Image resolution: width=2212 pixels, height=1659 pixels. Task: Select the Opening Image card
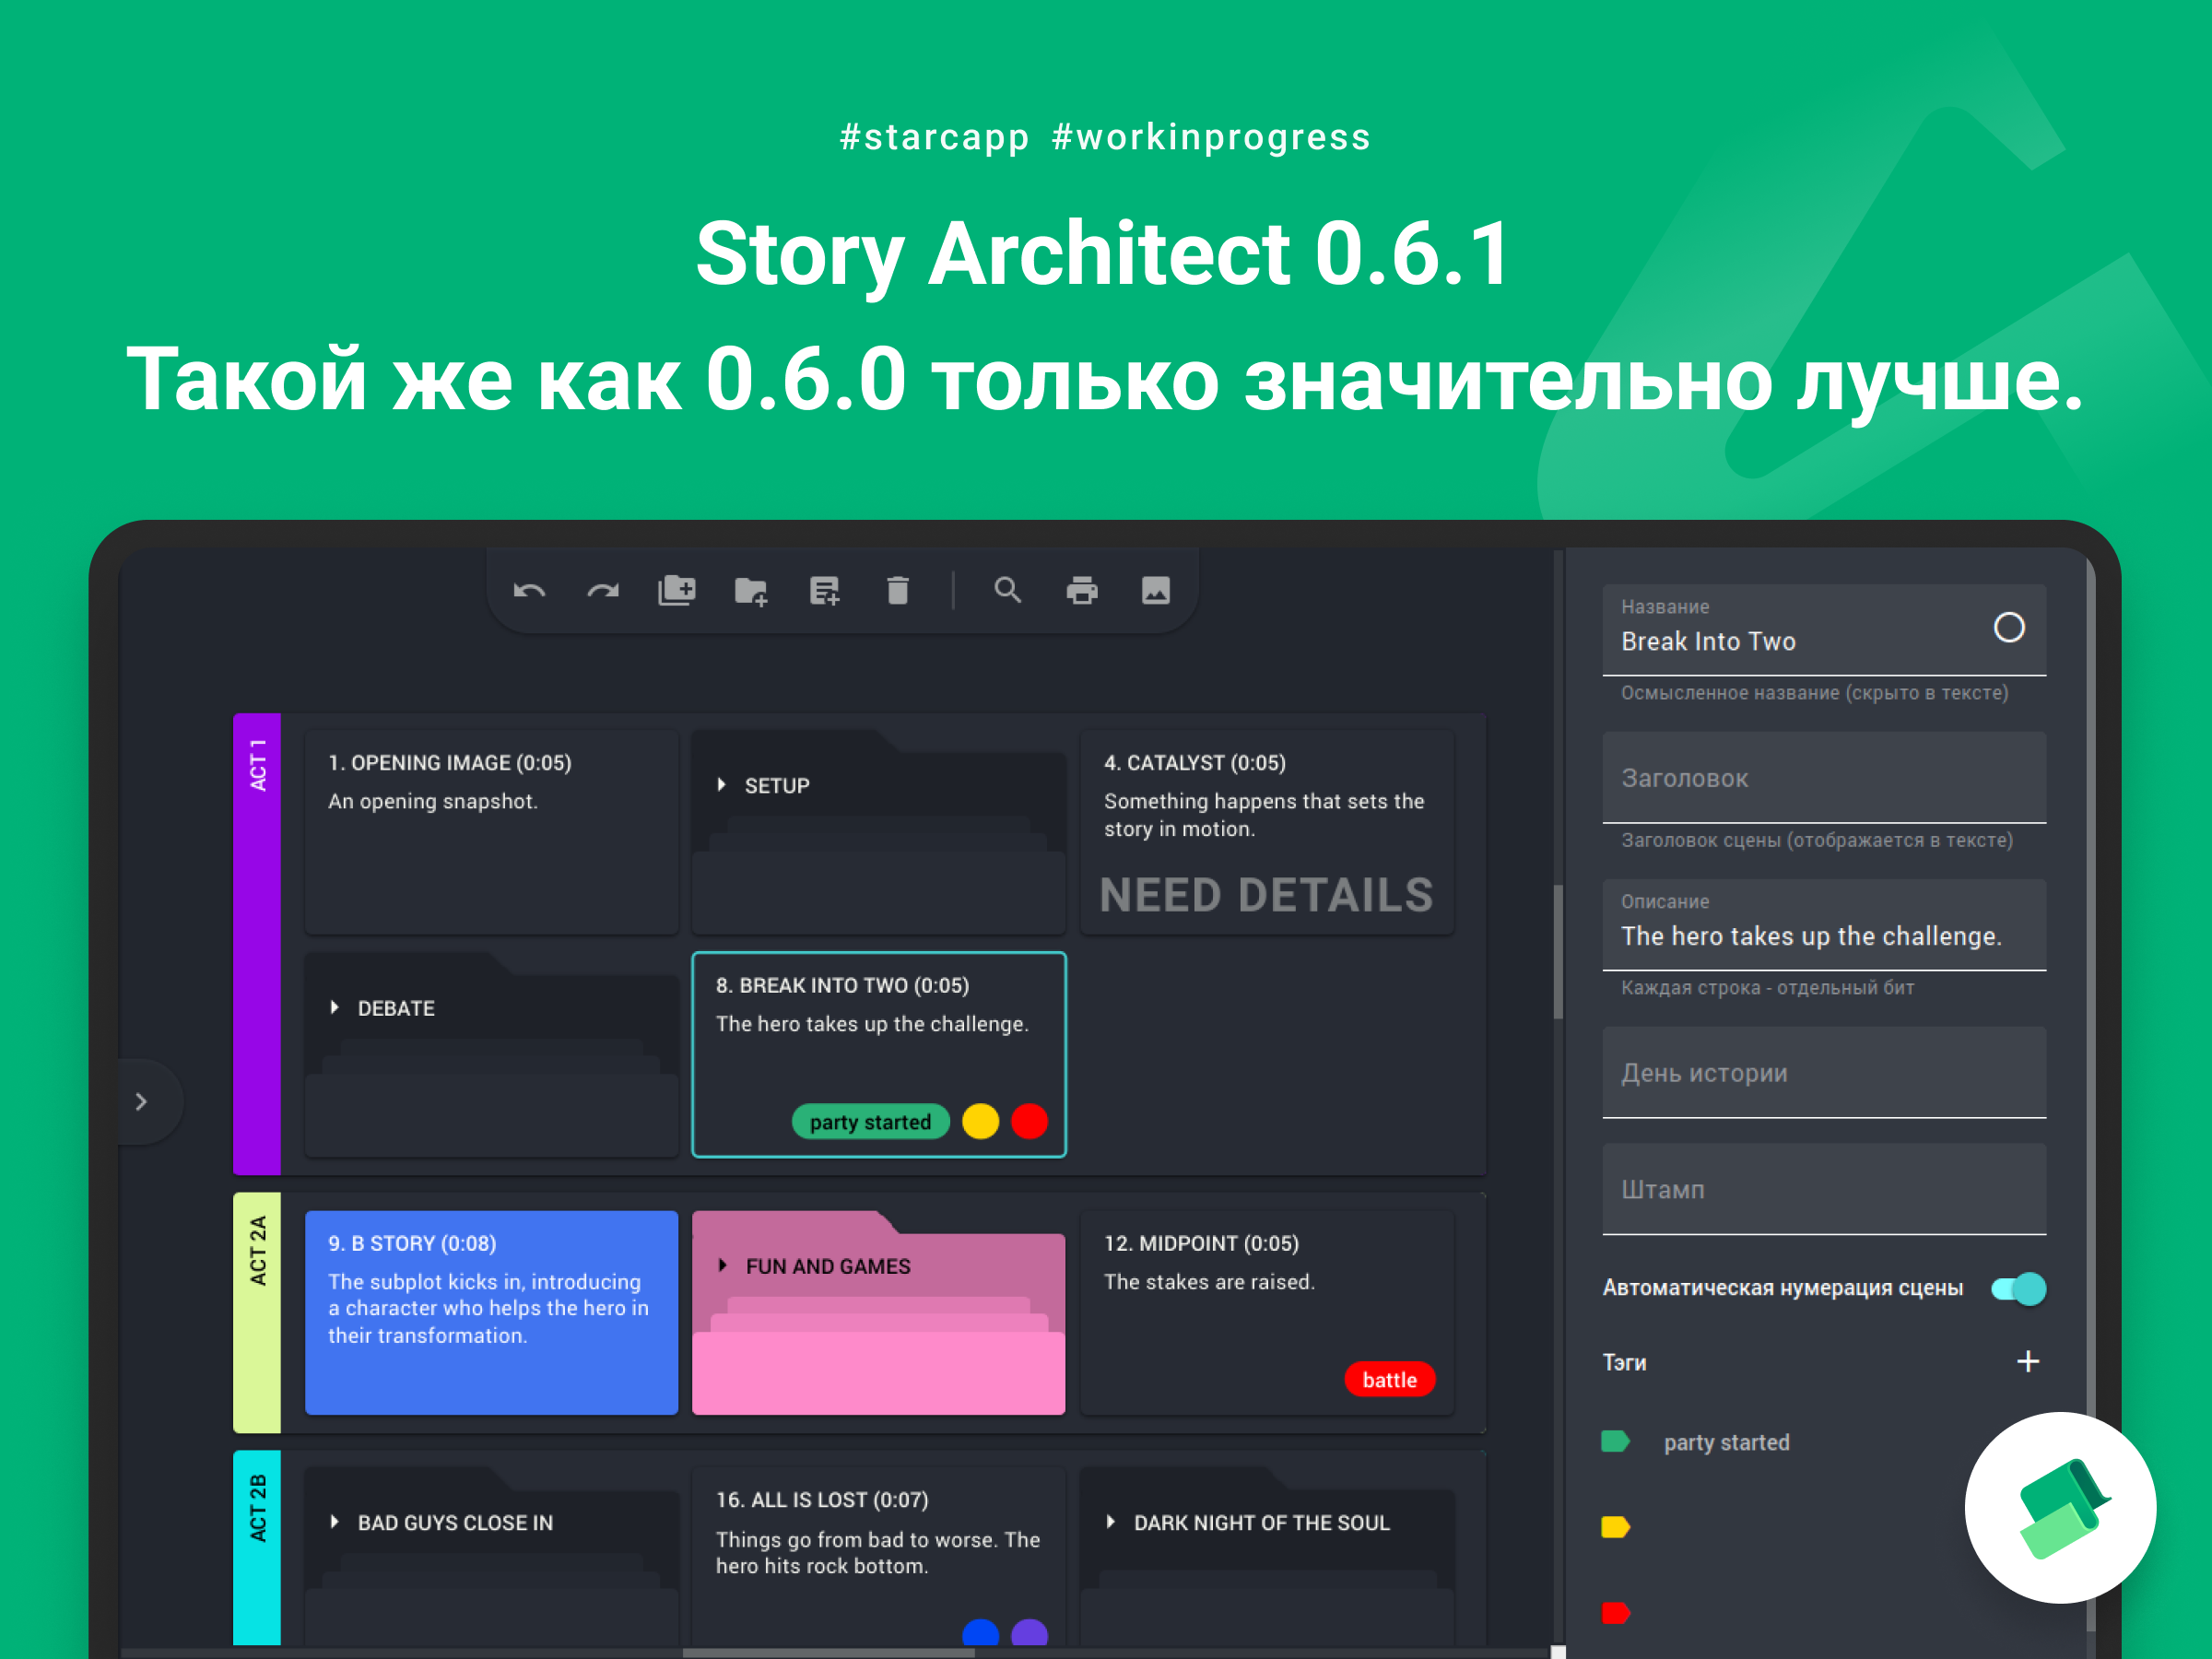pos(491,832)
